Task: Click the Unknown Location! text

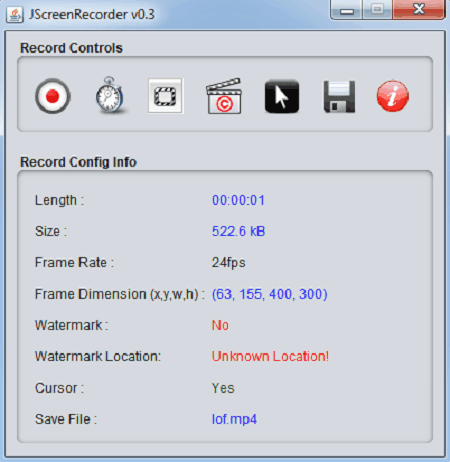Action: pyautogui.click(x=270, y=356)
